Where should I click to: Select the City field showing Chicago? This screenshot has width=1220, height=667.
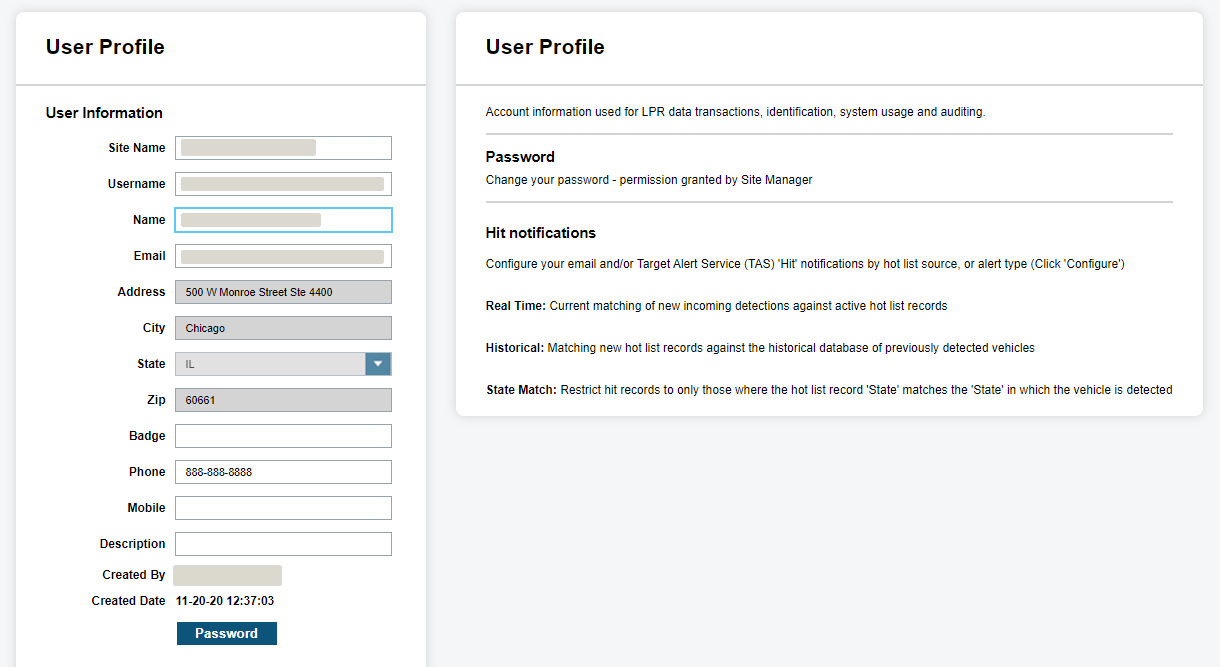point(283,328)
